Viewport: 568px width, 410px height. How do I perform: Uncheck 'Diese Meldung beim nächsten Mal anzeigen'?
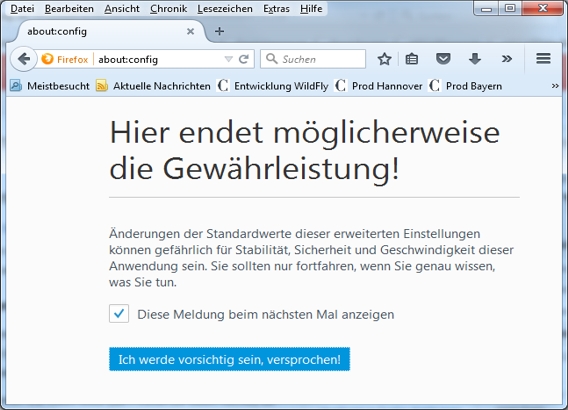click(119, 314)
